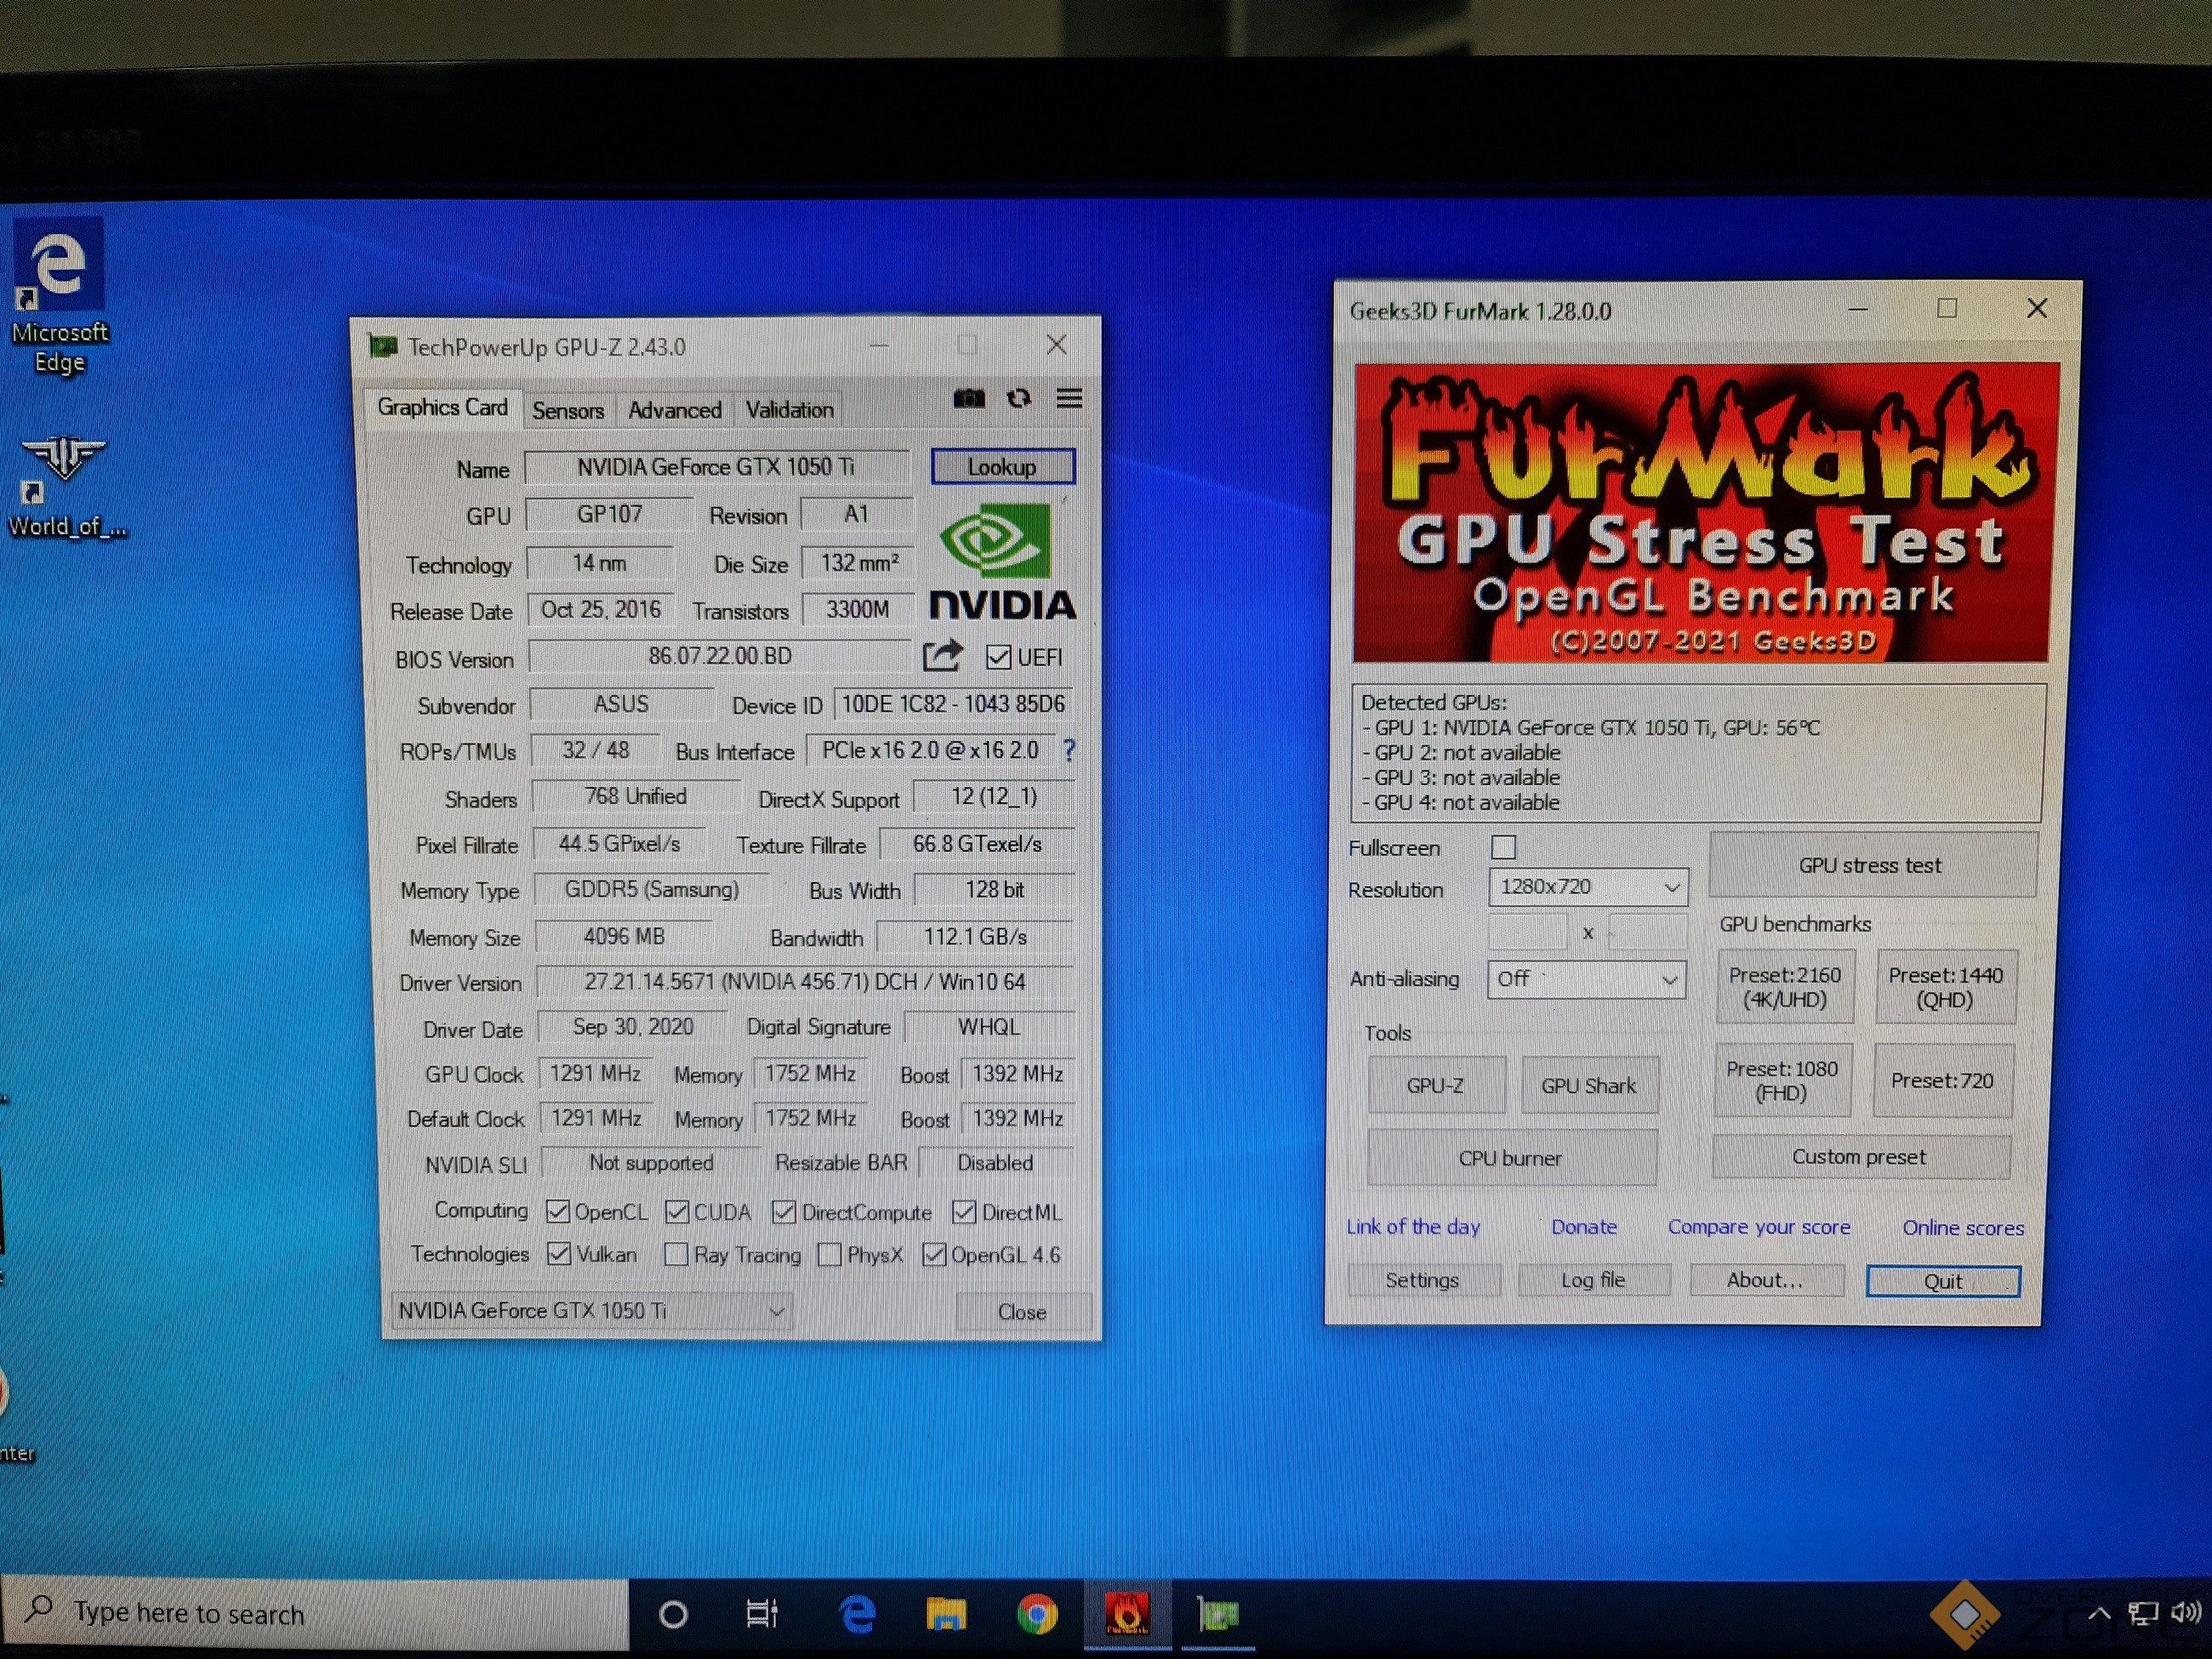Toggle the Ray Tracing checkbox
The image size is (2212, 1659).
coord(677,1254)
